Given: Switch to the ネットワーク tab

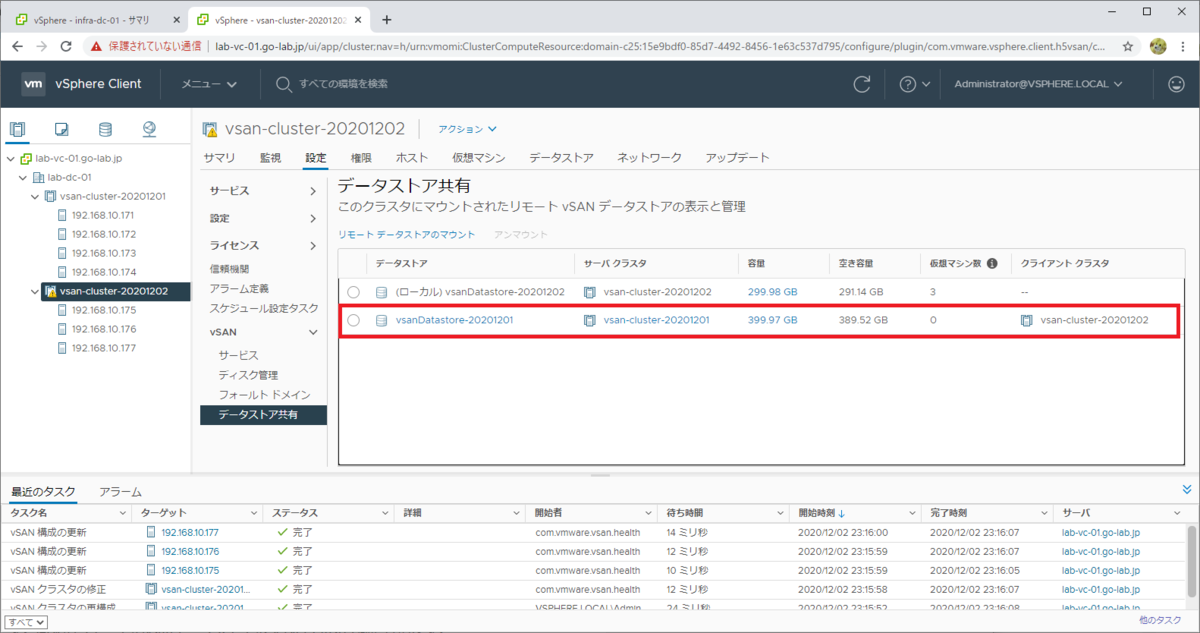Looking at the screenshot, I should point(649,158).
